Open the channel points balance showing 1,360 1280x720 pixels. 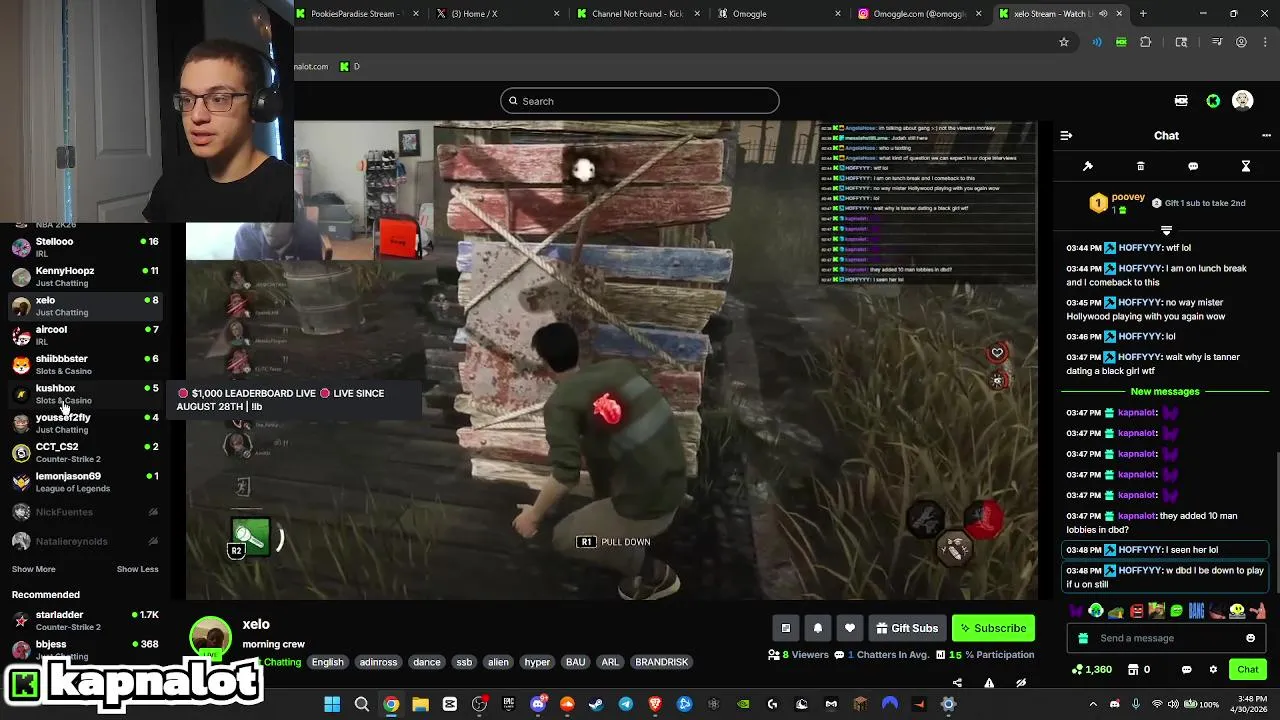[x=1091, y=669]
